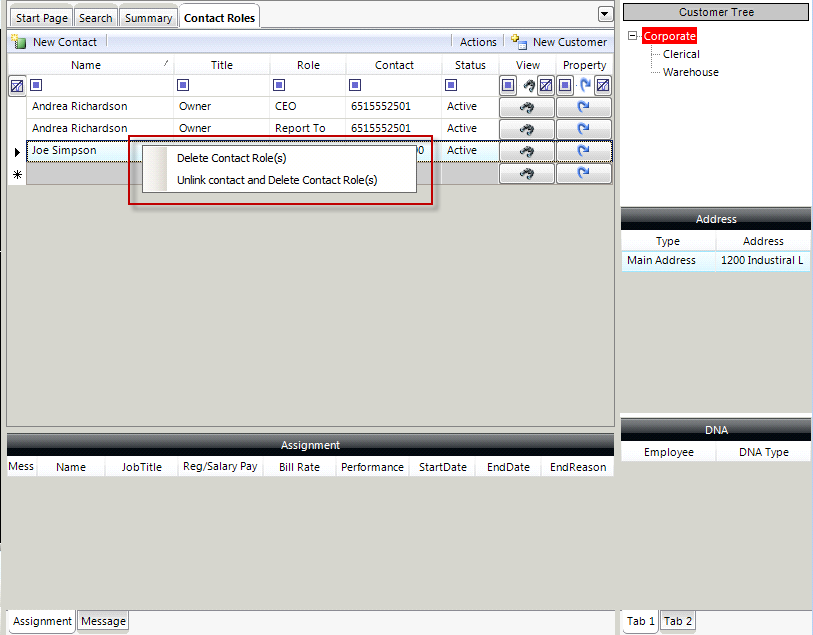Viewport: 813px width, 635px height.
Task: Switch to the Summary tab
Action: (148, 18)
